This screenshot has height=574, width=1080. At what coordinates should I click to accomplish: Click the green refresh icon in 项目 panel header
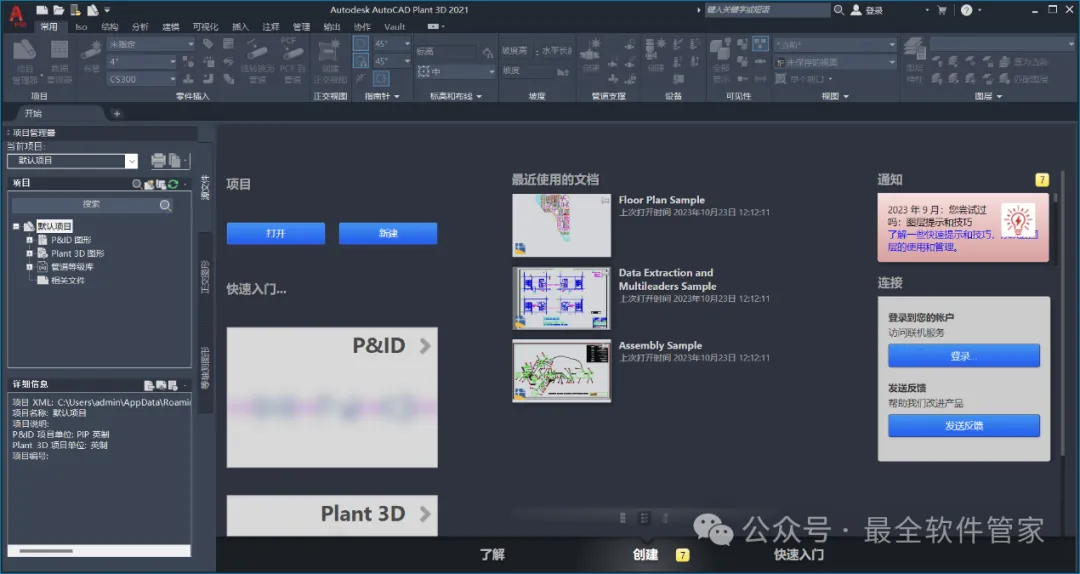[173, 183]
